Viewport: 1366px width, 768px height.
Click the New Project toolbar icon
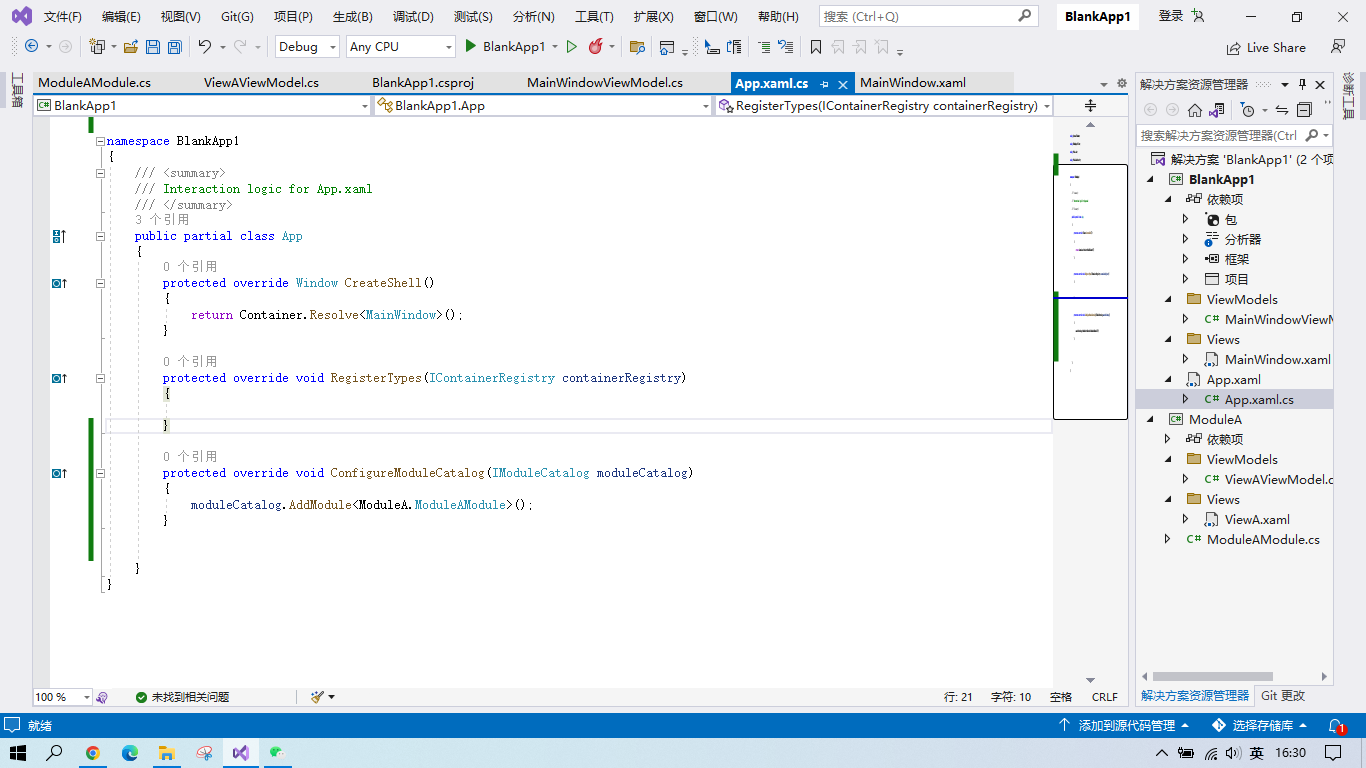[x=97, y=47]
